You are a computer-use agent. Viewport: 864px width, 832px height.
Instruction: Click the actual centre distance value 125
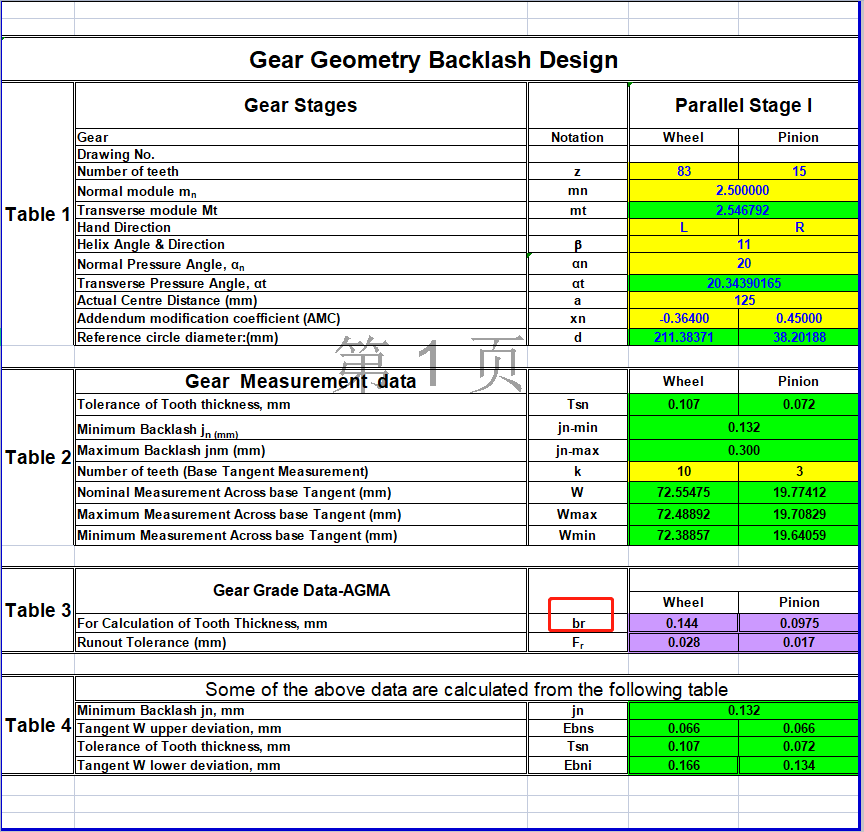(743, 300)
